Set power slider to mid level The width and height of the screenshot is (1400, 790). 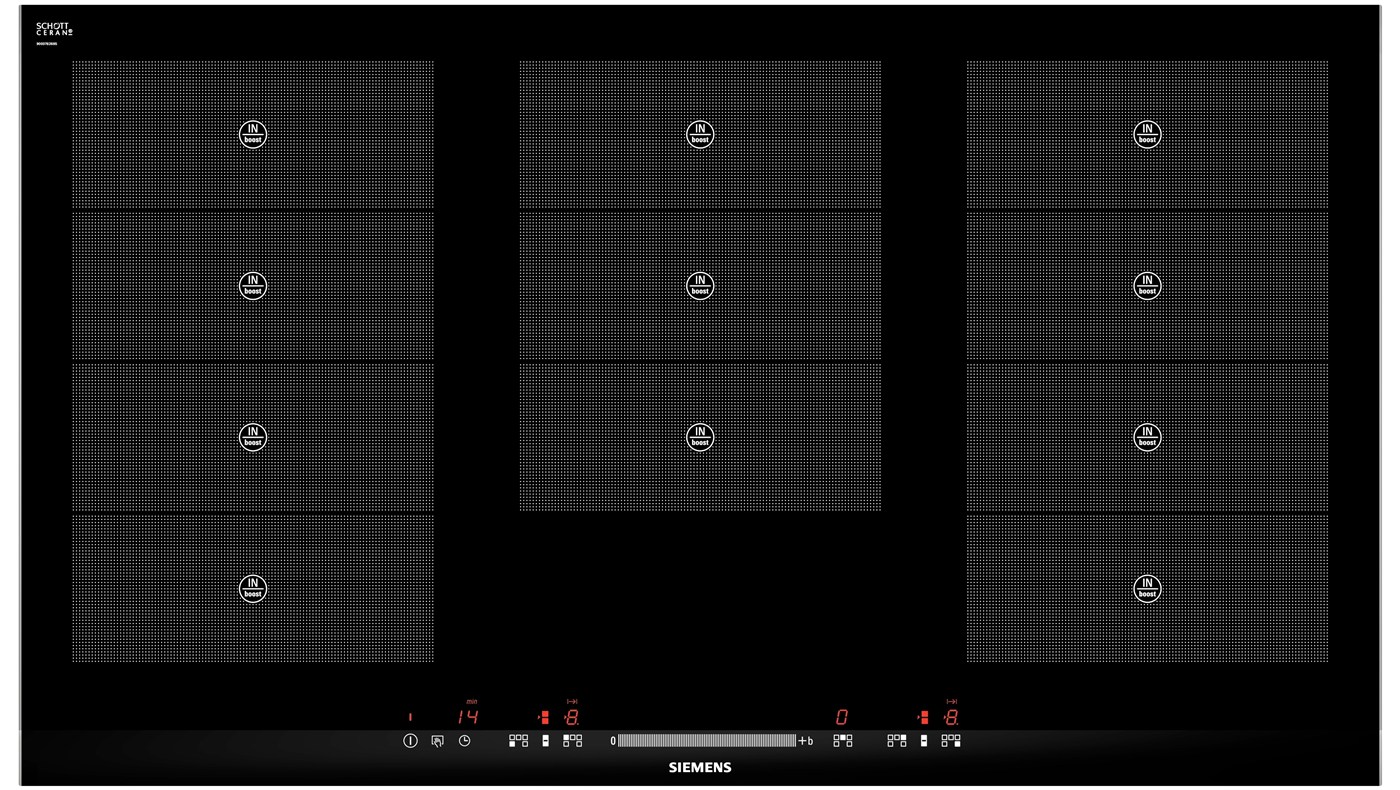coord(707,741)
